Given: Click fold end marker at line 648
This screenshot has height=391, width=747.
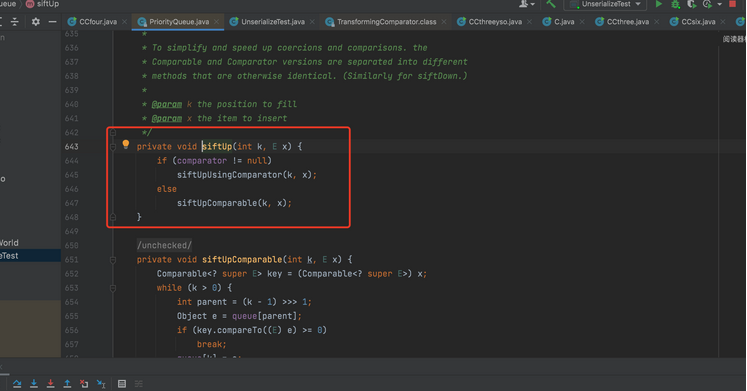Looking at the screenshot, I should (113, 217).
